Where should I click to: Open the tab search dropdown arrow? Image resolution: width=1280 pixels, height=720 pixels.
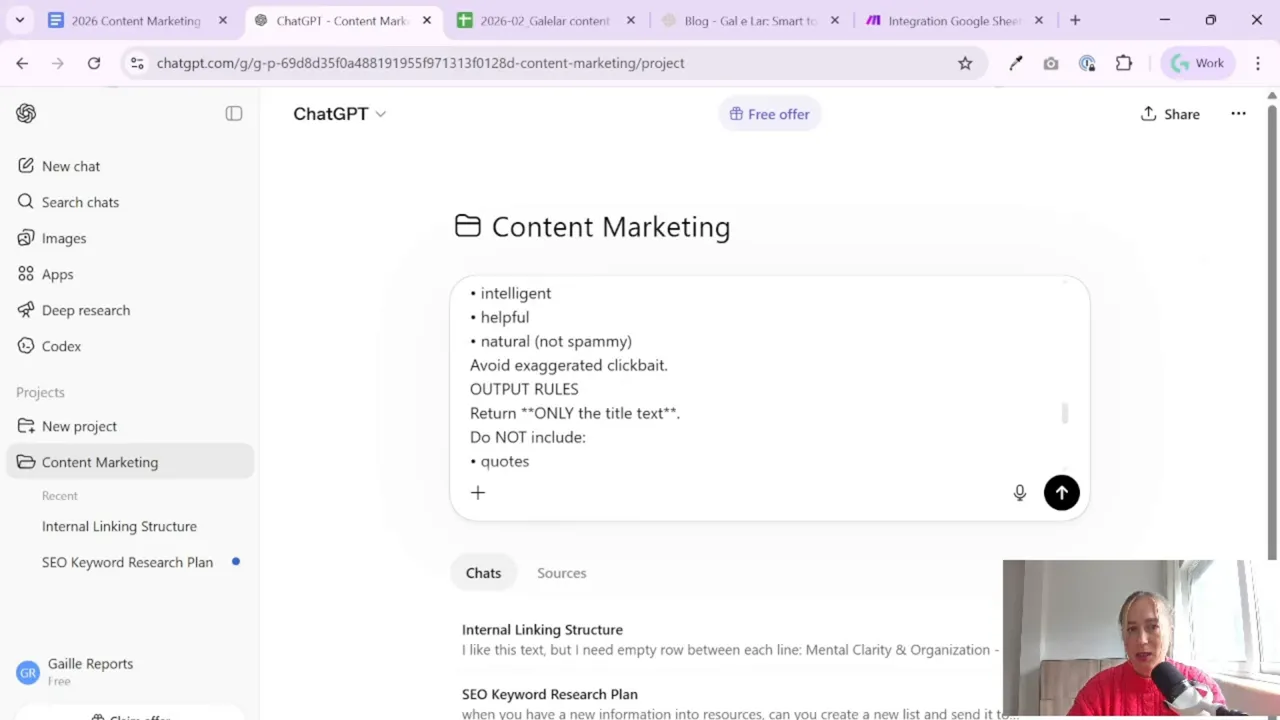[20, 20]
